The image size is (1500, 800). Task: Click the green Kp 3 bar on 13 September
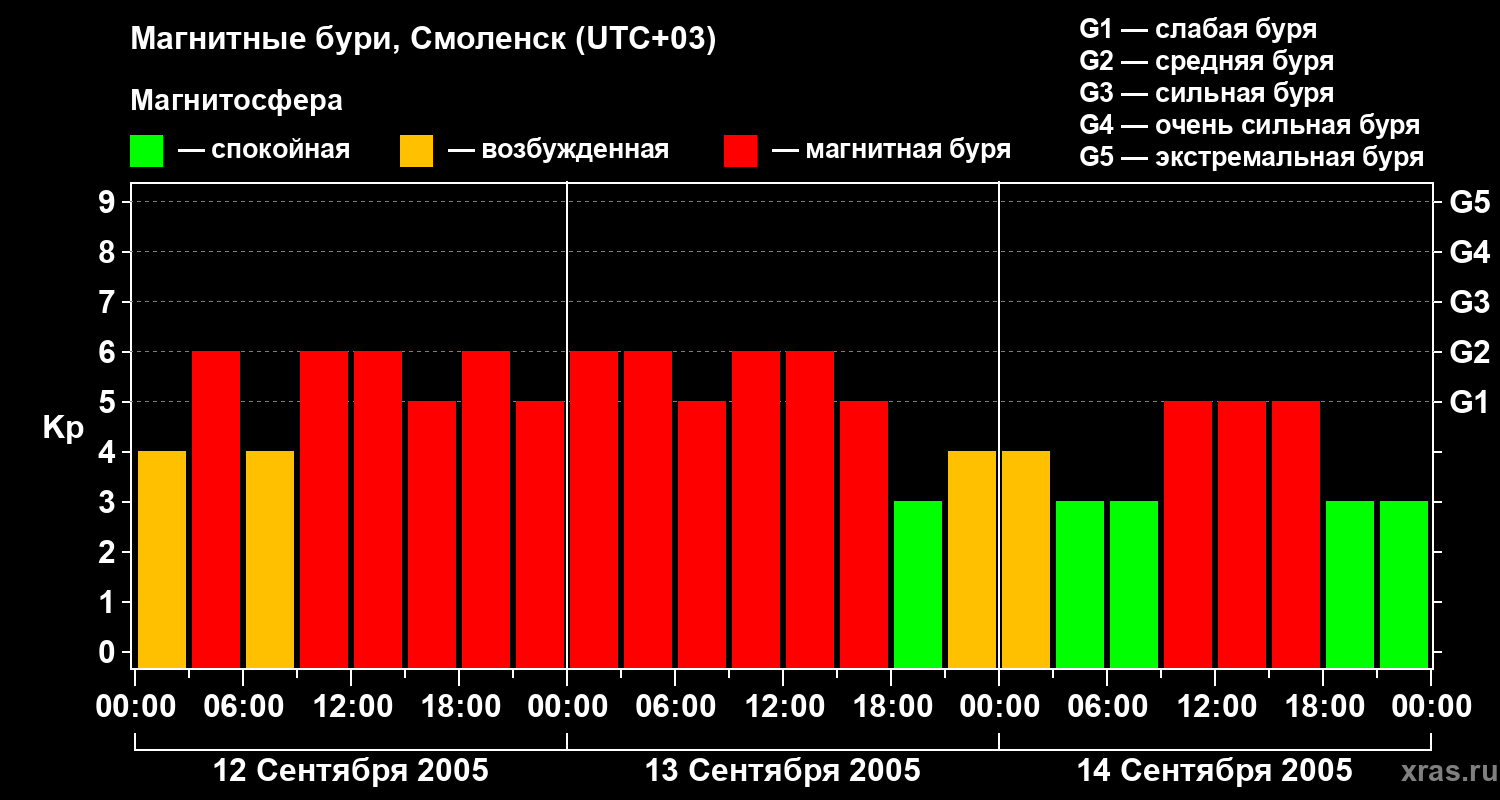[x=918, y=584]
